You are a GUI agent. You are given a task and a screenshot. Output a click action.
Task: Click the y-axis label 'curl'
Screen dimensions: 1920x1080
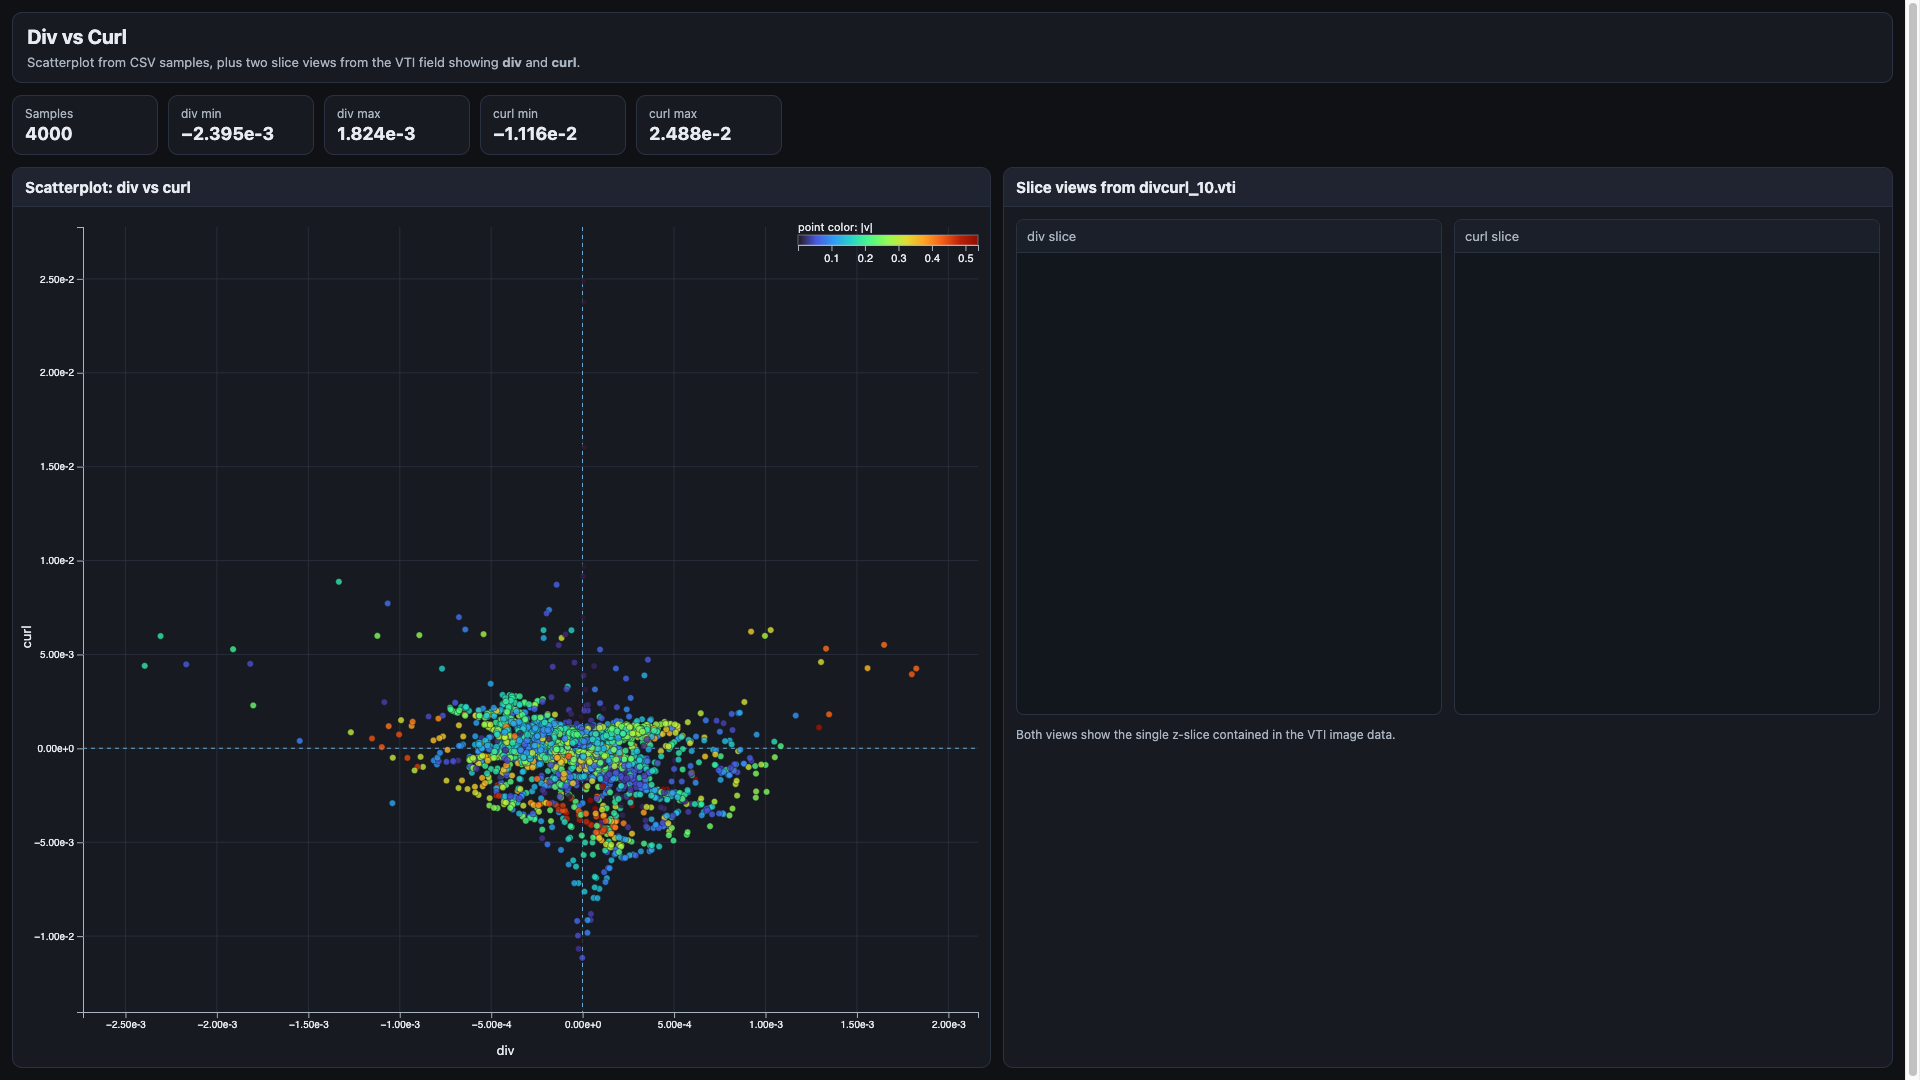coord(27,636)
